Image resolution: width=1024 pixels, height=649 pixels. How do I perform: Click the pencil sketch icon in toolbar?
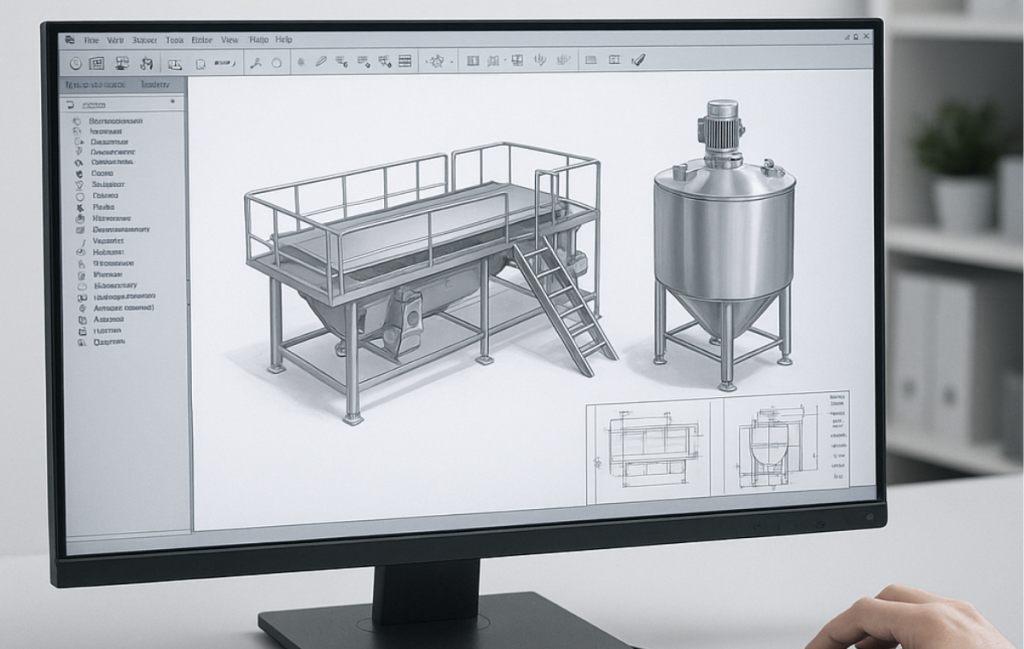[321, 62]
